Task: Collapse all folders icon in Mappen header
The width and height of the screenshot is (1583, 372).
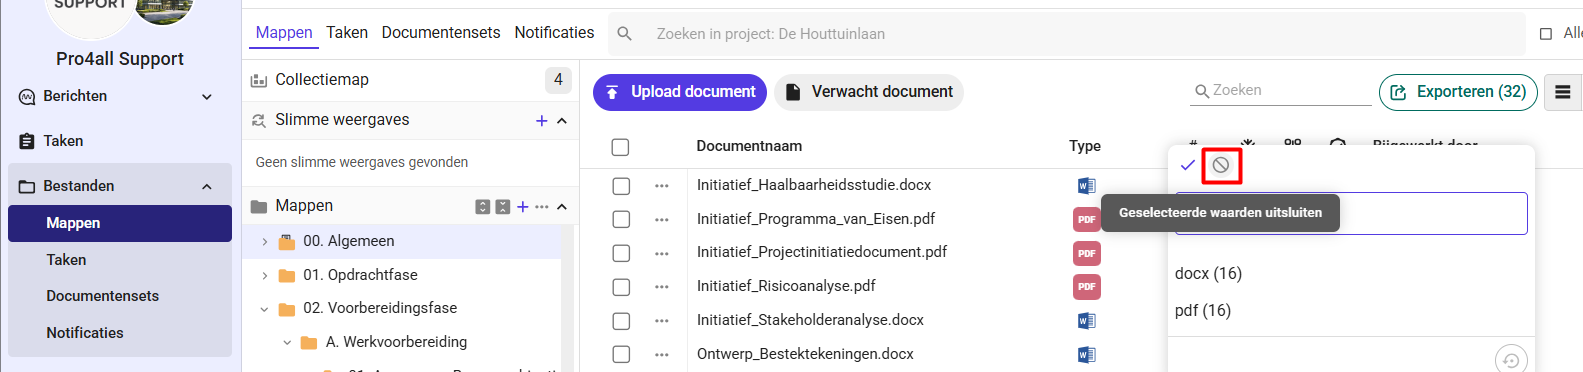Action: (503, 207)
